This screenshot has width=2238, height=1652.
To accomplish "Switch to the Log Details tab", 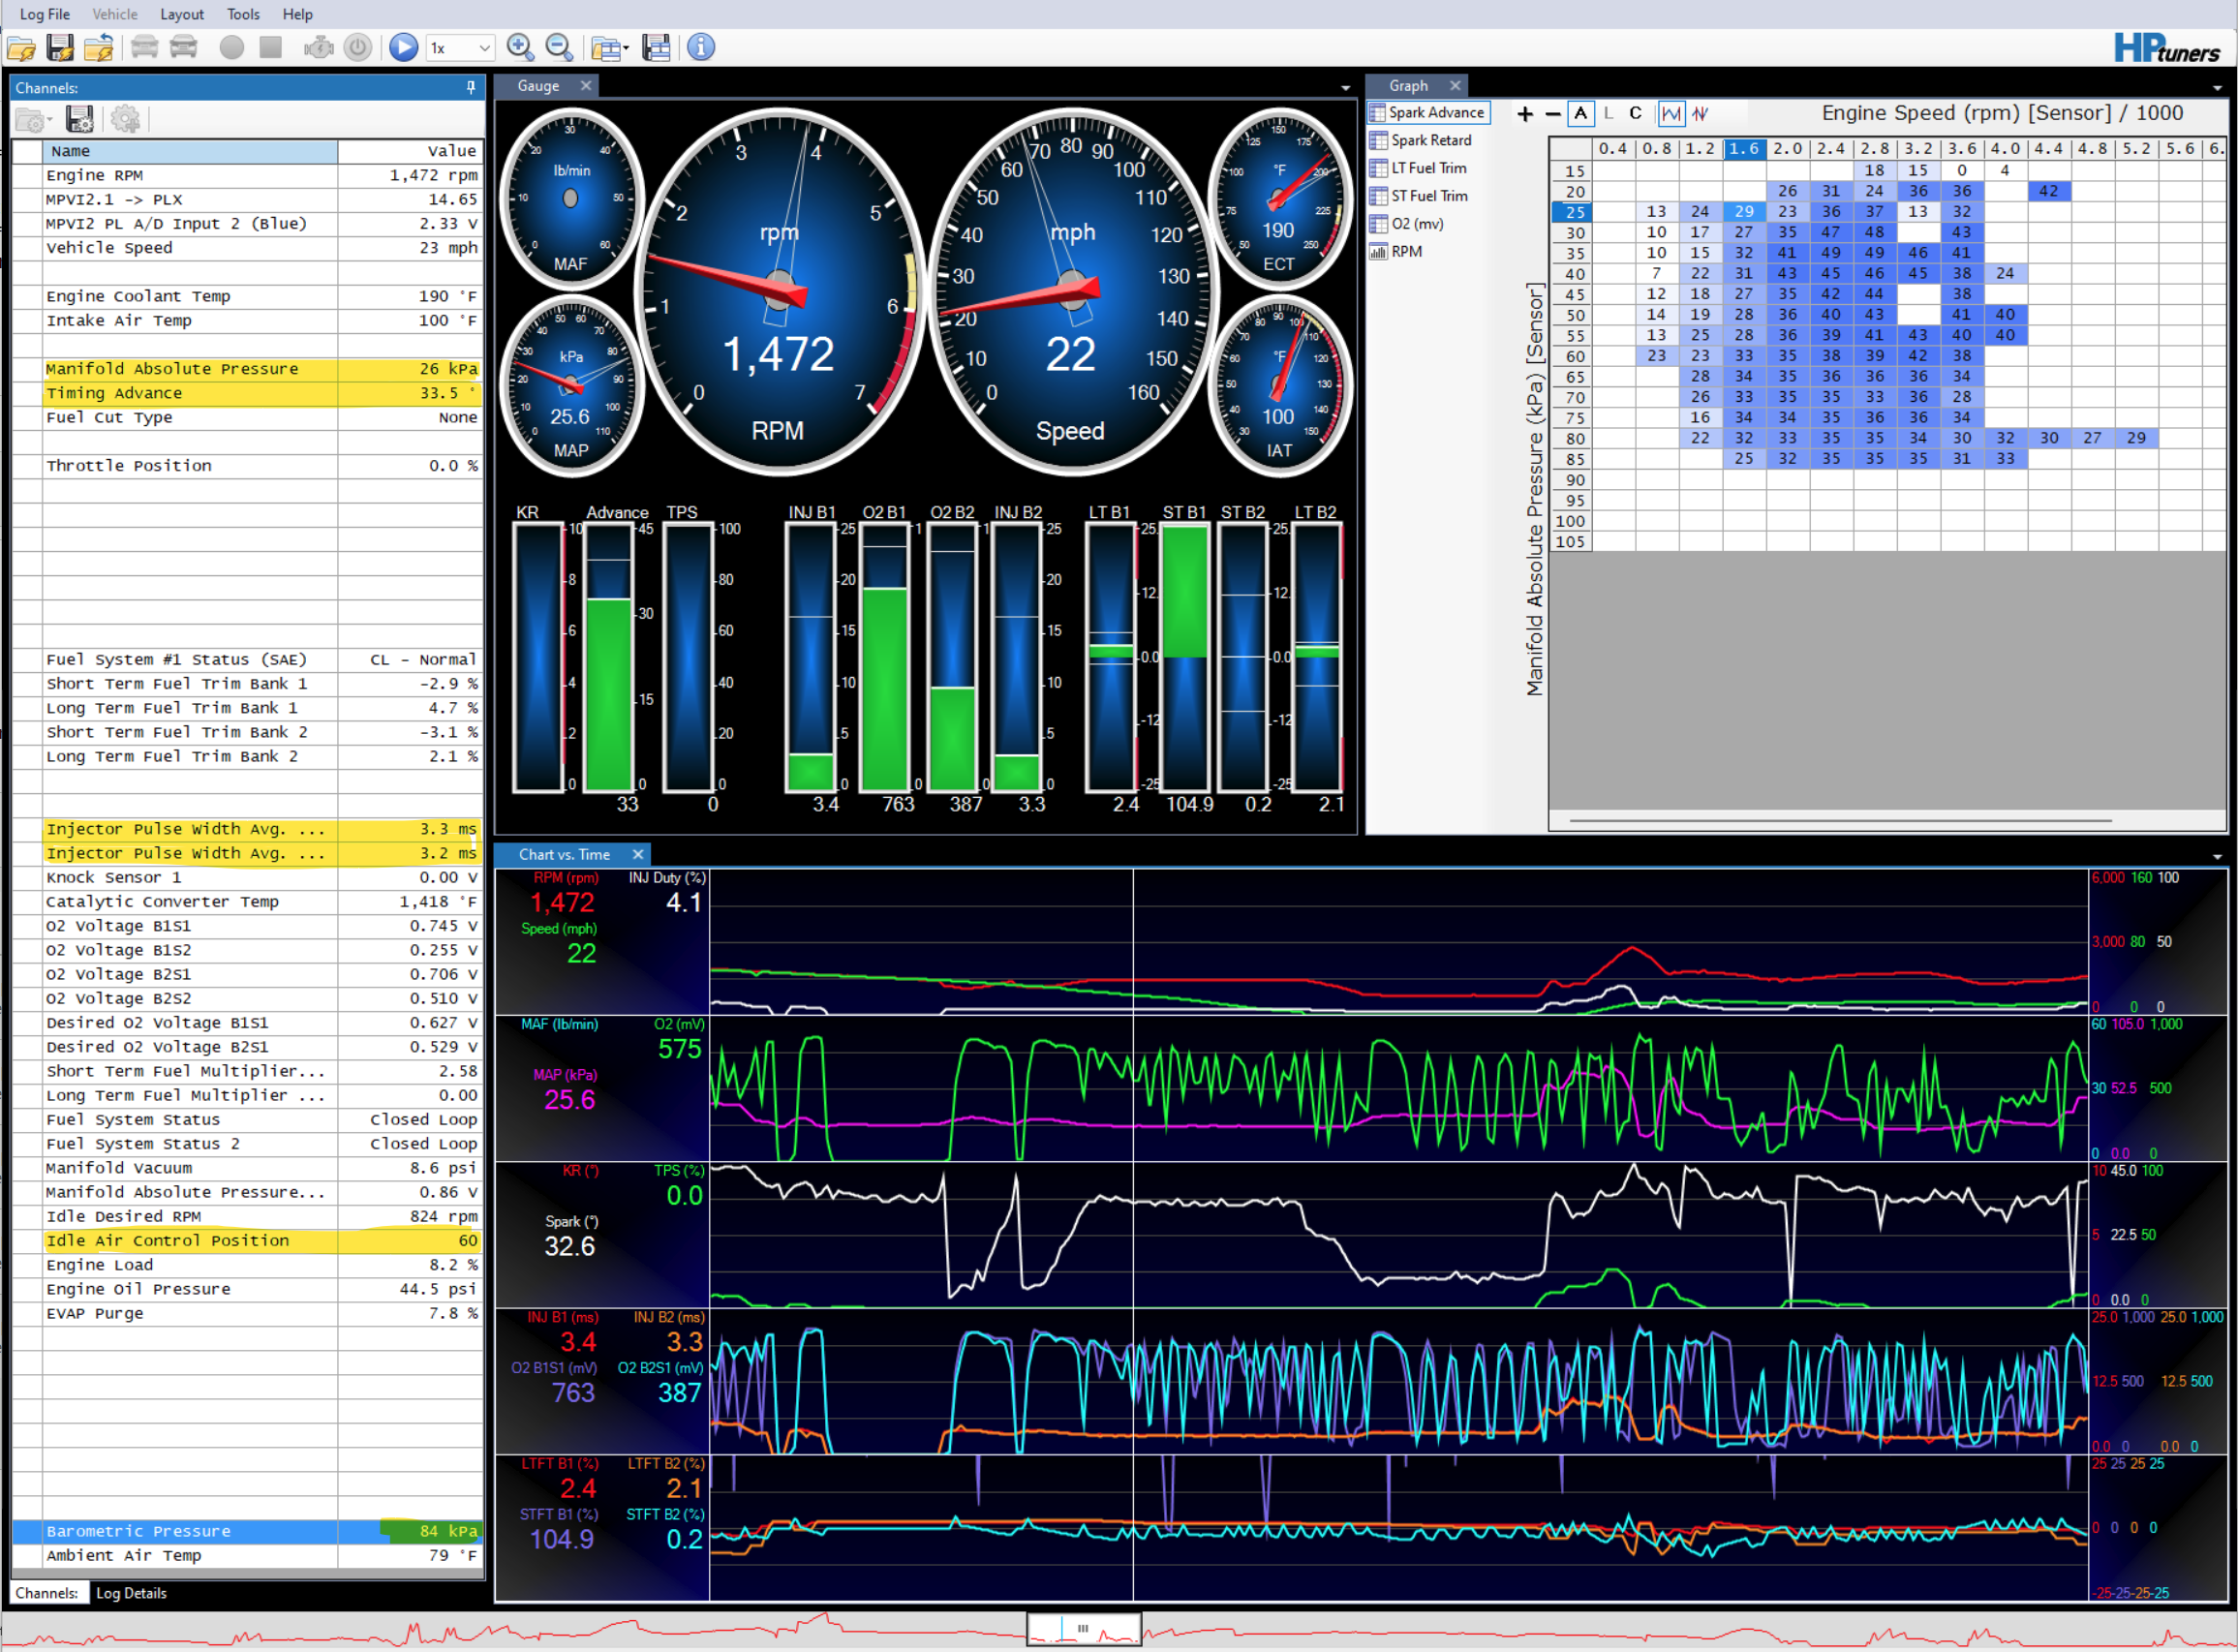I will coord(131,1593).
